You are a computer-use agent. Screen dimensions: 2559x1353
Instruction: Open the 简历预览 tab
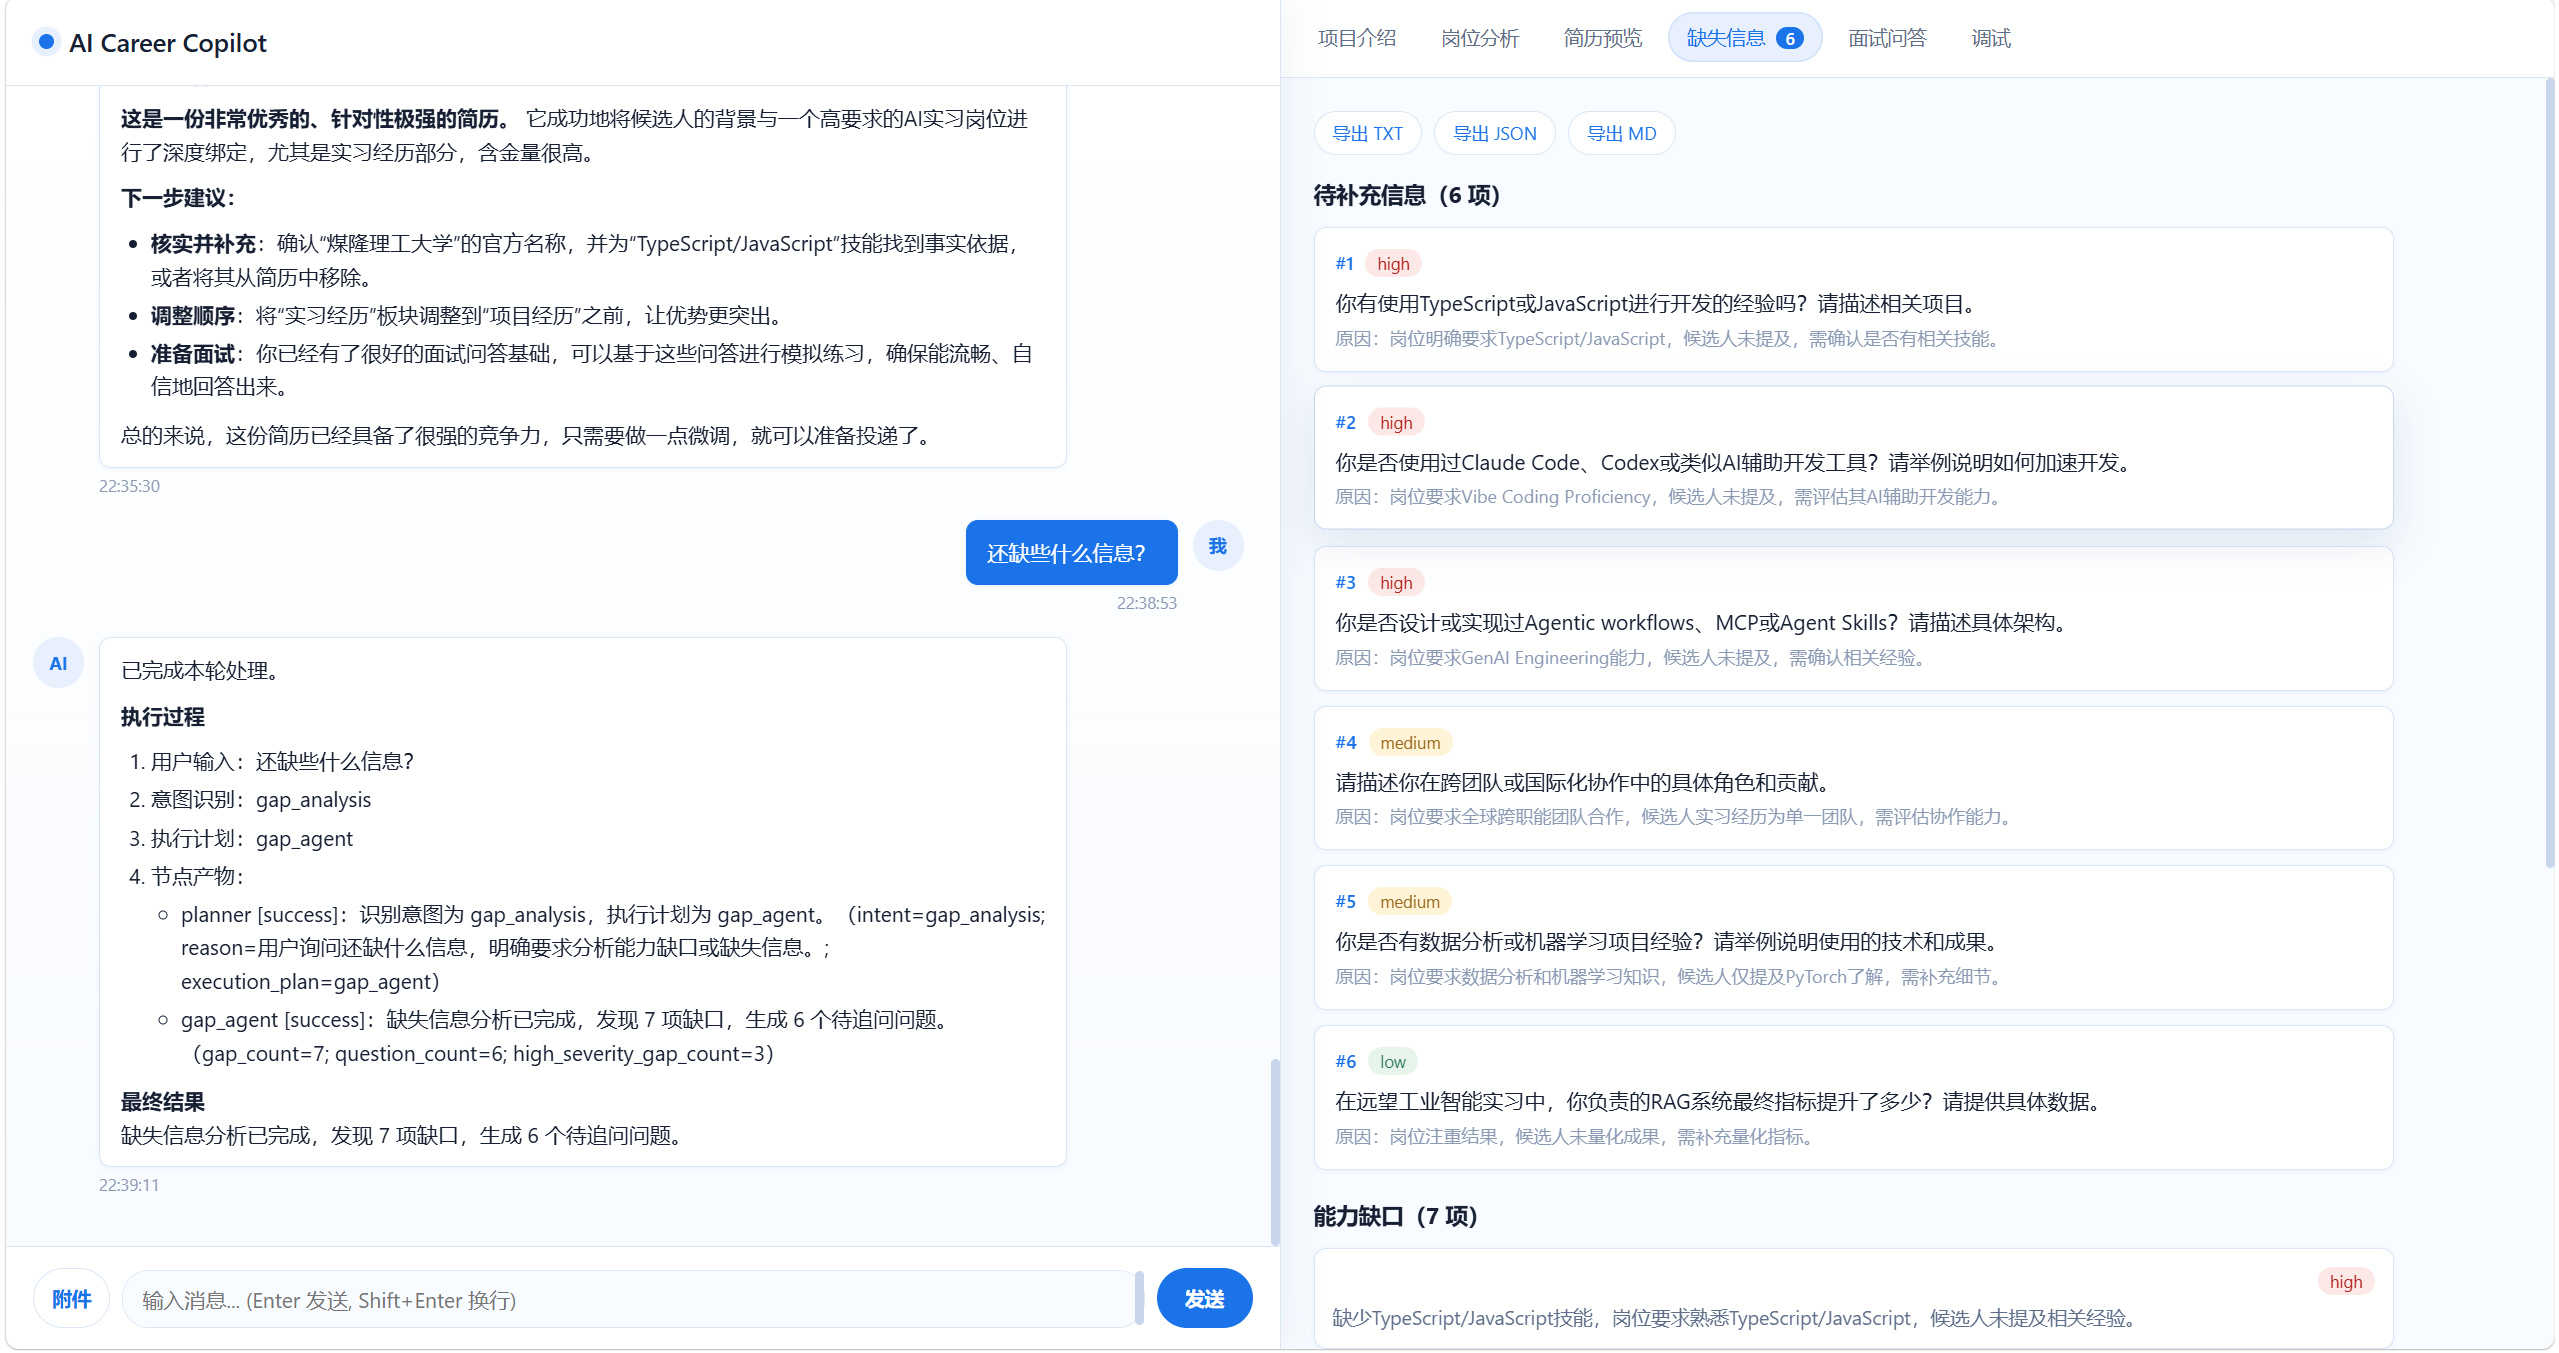[x=1602, y=38]
